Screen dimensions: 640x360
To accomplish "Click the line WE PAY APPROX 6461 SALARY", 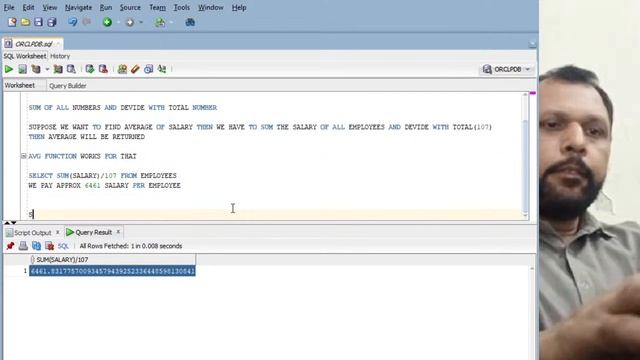I will coord(104,185).
